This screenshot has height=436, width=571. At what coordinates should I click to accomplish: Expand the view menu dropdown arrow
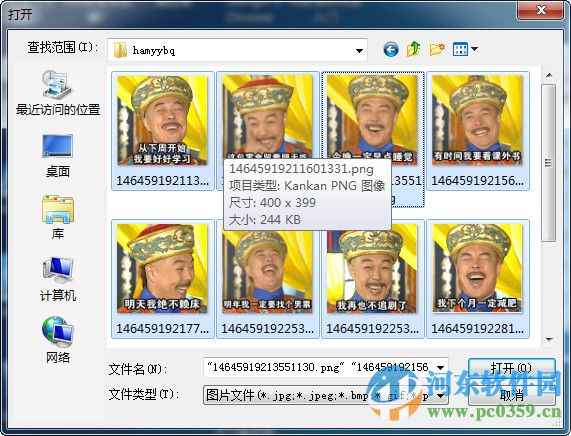click(474, 48)
